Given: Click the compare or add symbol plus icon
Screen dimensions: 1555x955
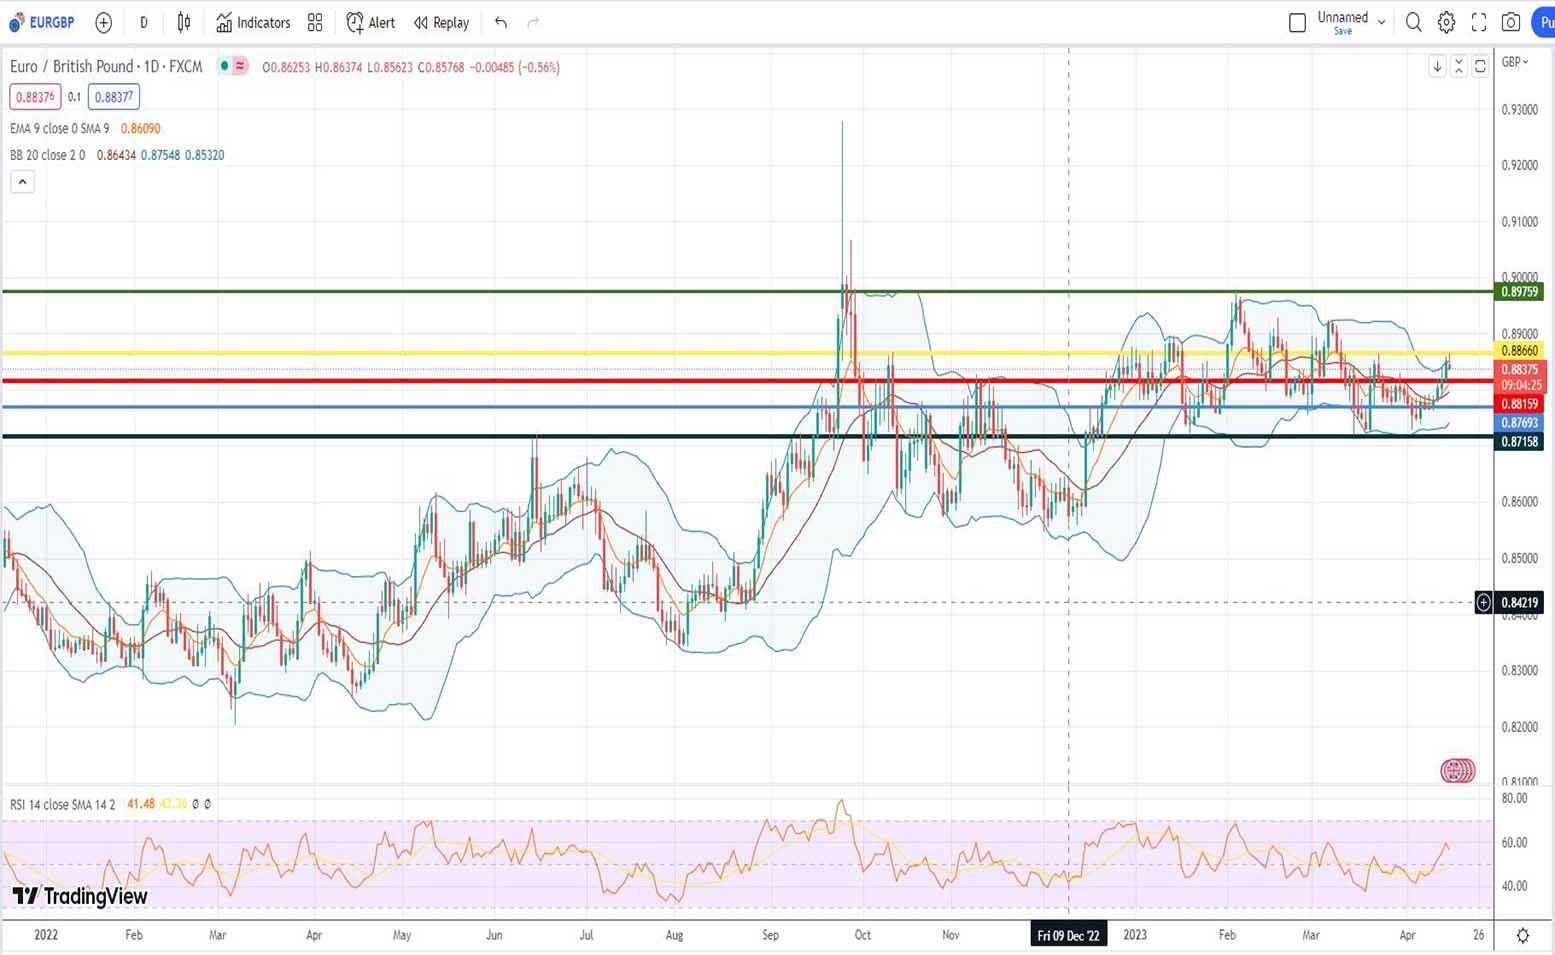Looking at the screenshot, I should pyautogui.click(x=103, y=22).
